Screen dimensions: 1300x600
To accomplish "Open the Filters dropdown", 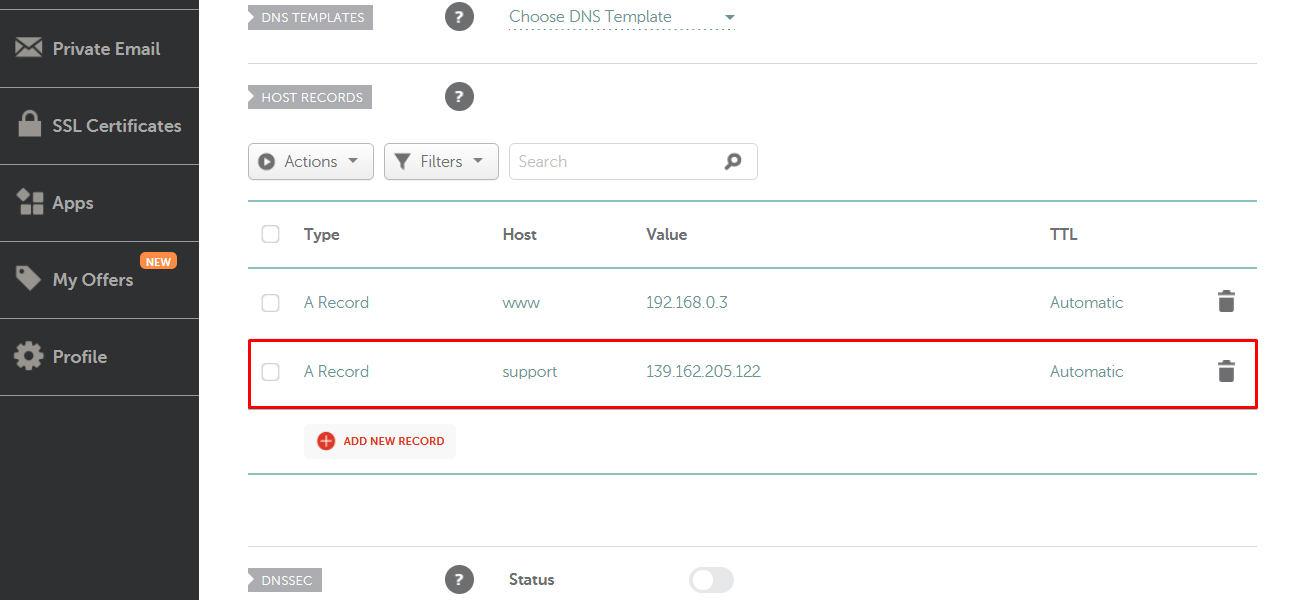I will (441, 161).
